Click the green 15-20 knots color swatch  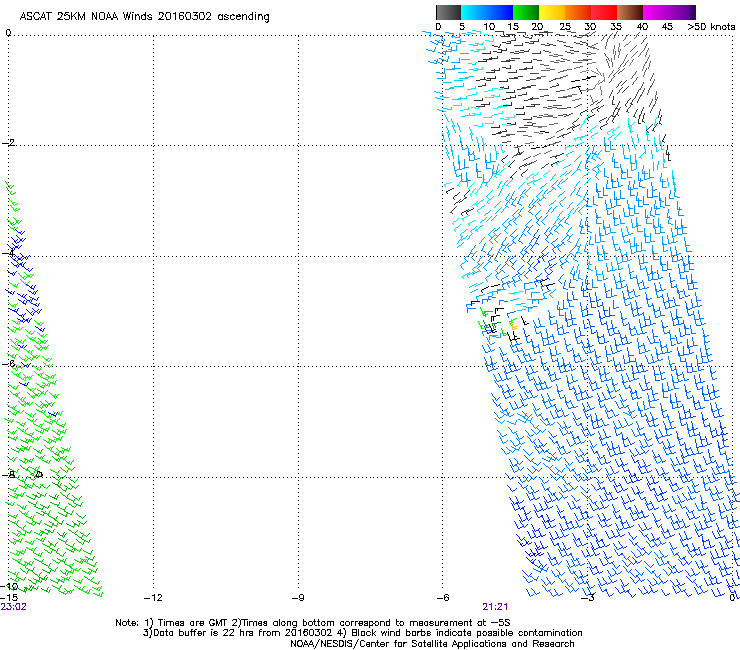(x=526, y=12)
